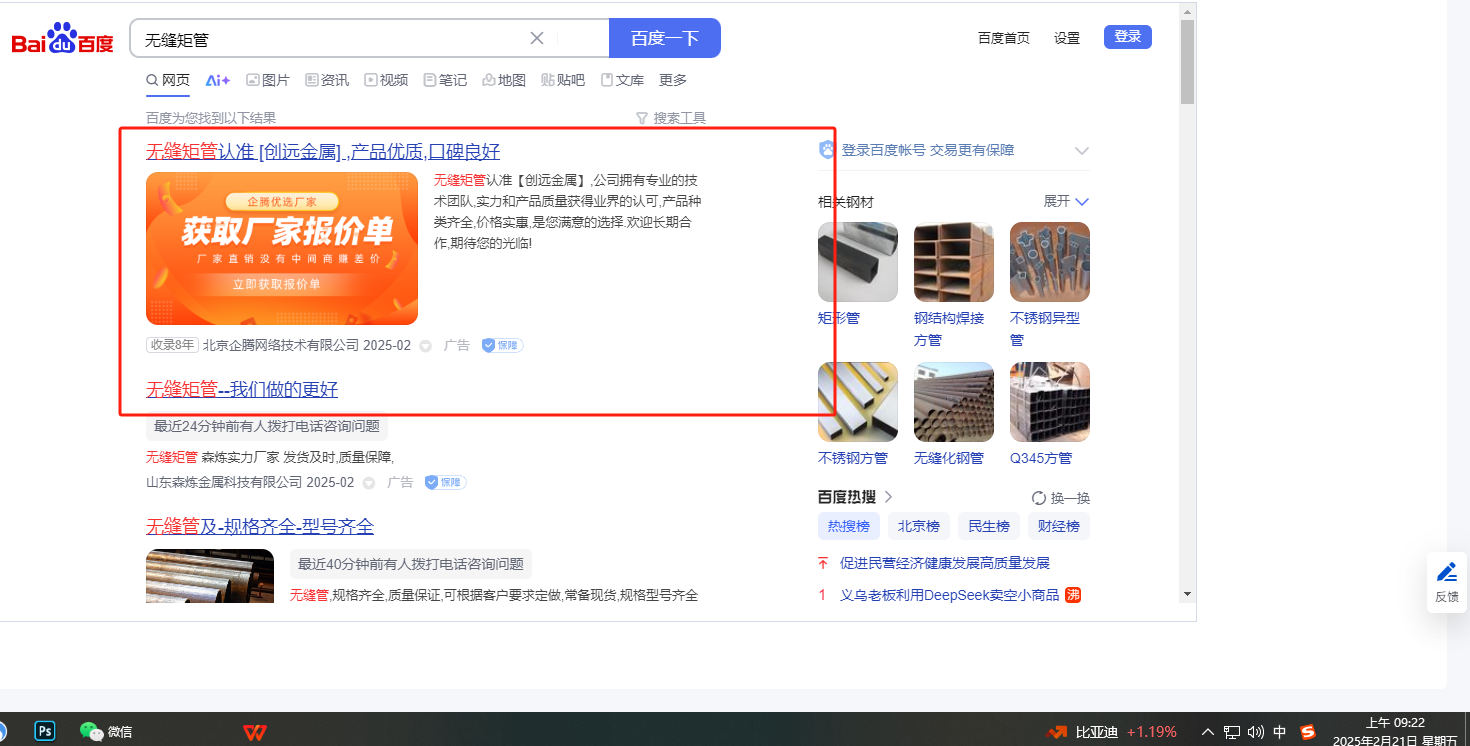This screenshot has width=1470, height=746.
Task: Click the Baidu logo
Action: click(x=62, y=39)
